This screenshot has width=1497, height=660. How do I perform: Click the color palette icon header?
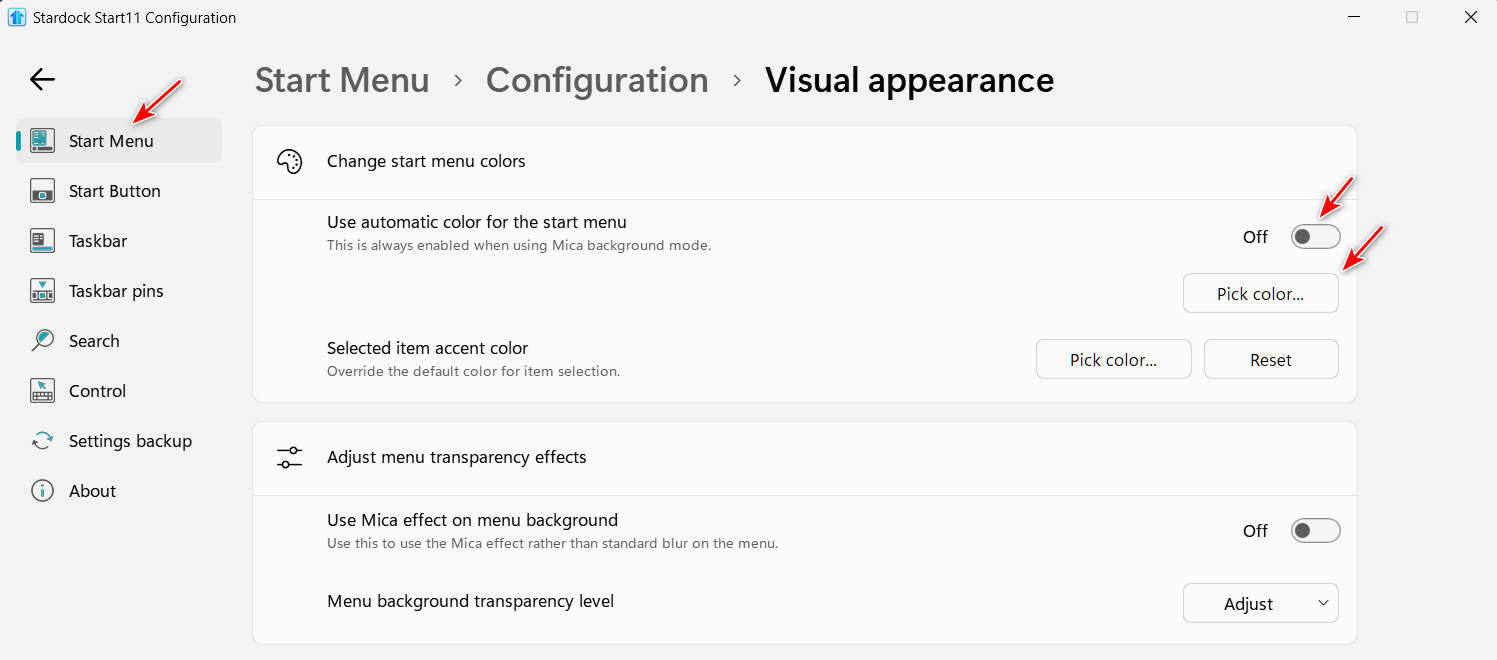pos(289,162)
